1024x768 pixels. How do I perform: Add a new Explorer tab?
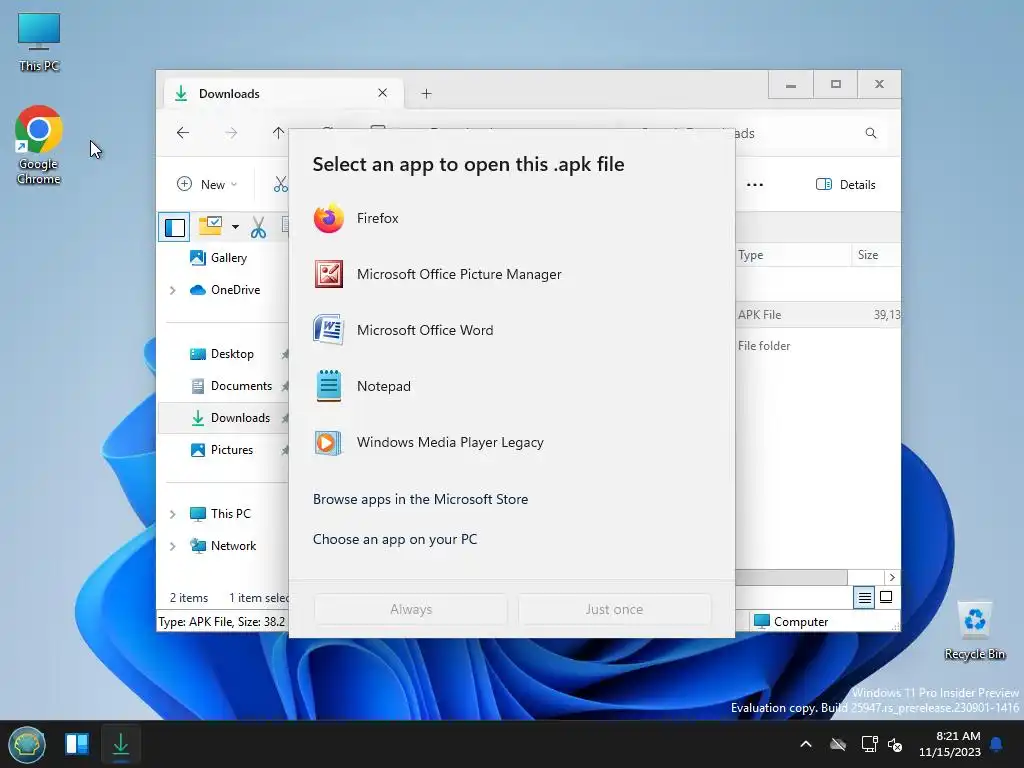point(426,93)
